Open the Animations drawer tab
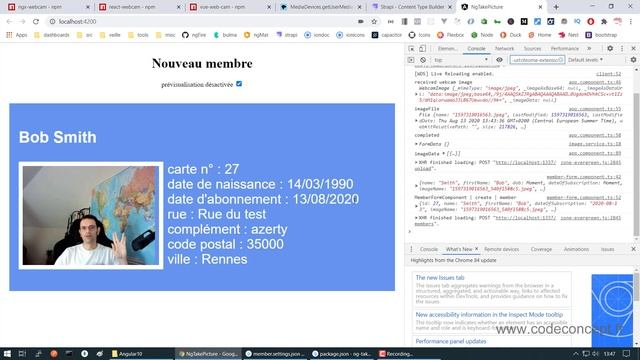 coord(576,249)
